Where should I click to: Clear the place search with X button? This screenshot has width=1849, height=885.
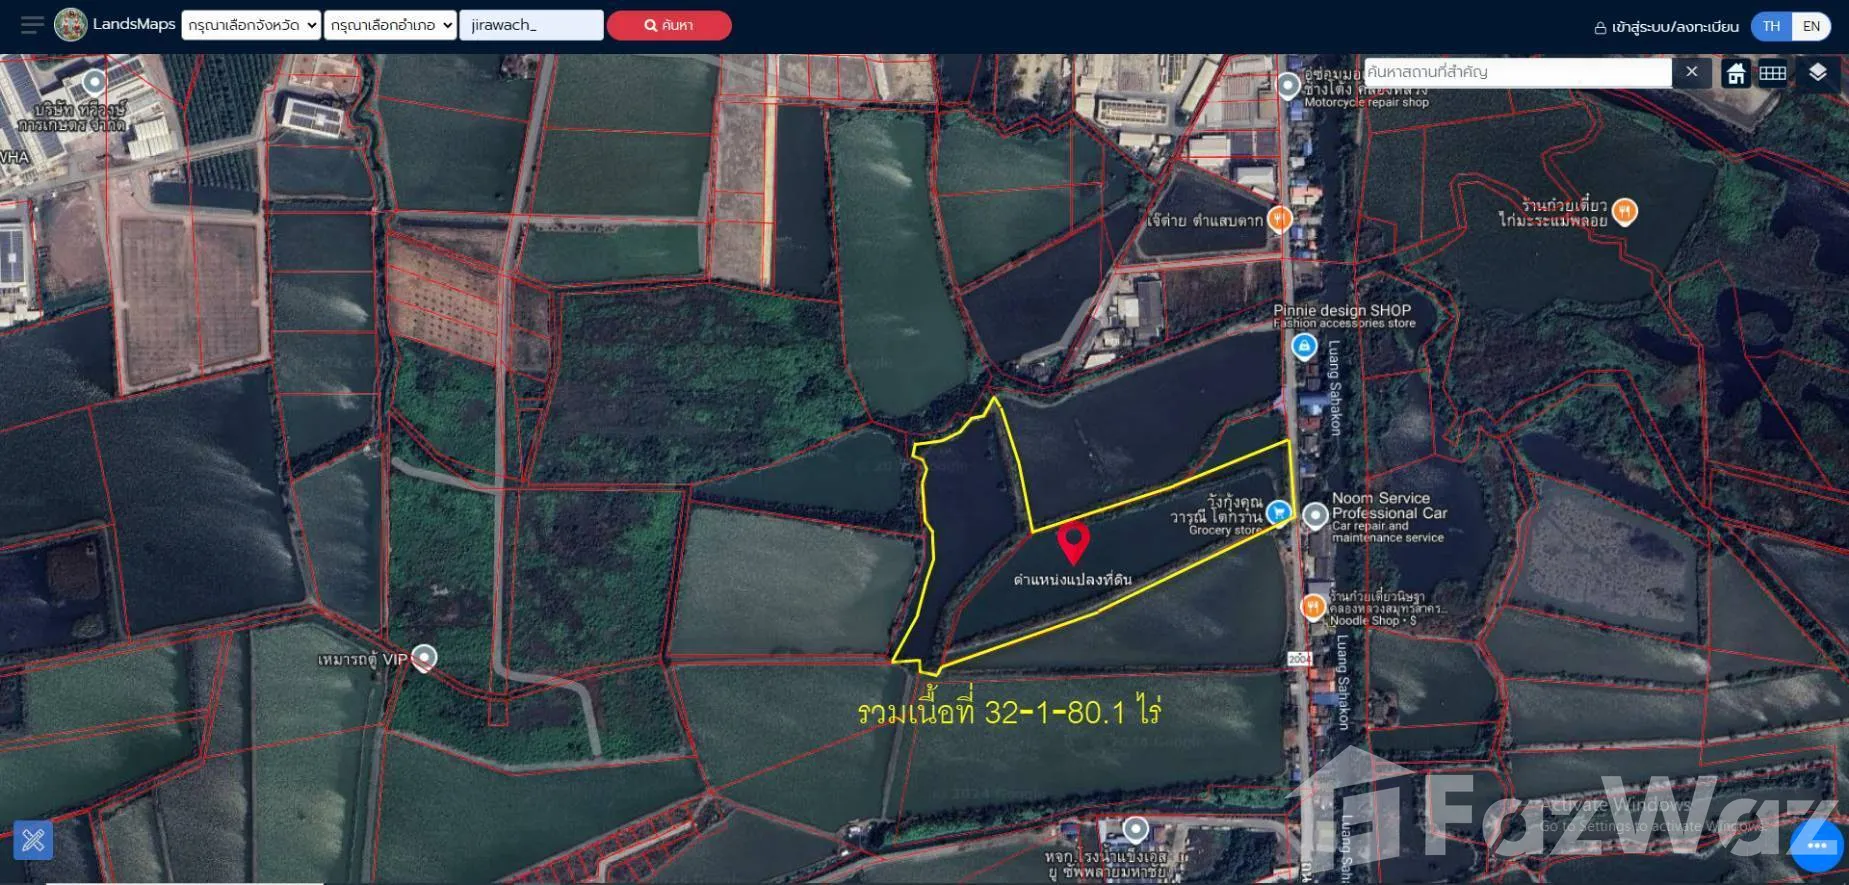pos(1691,72)
